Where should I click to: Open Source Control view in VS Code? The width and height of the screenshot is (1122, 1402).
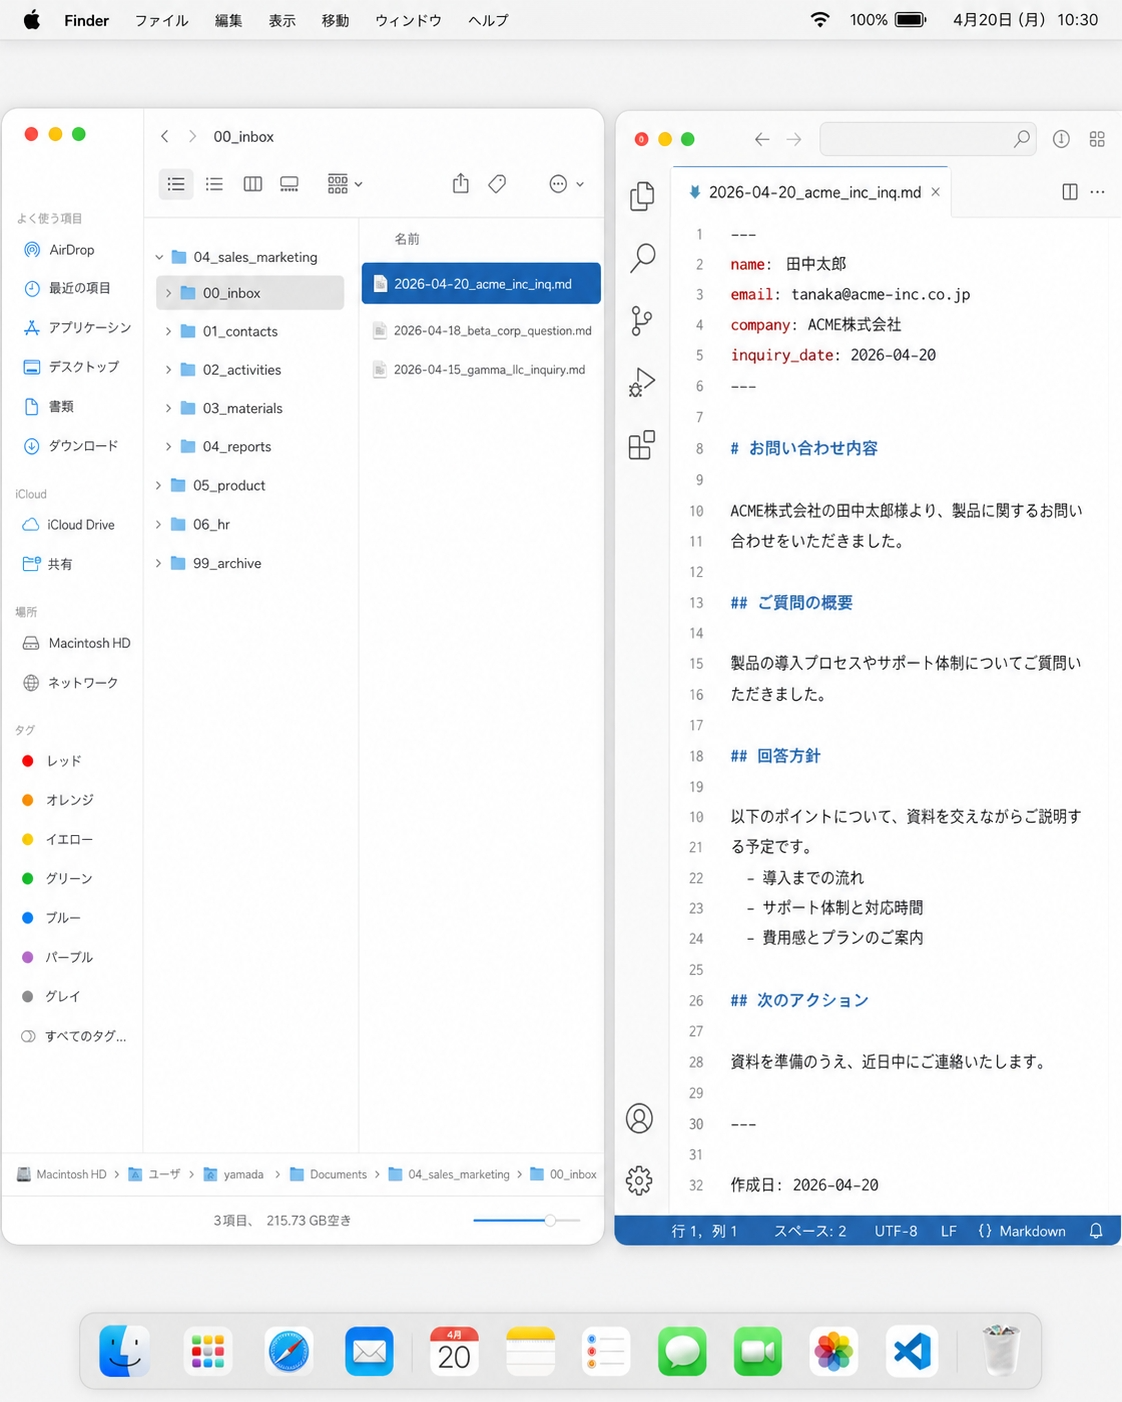pos(642,320)
